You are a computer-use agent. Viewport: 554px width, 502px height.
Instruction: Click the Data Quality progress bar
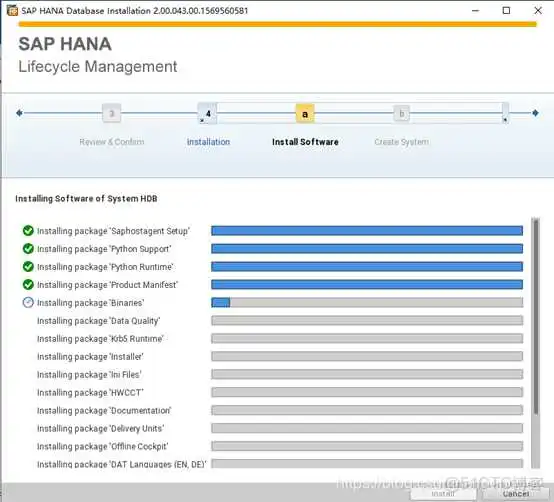pyautogui.click(x=367, y=320)
